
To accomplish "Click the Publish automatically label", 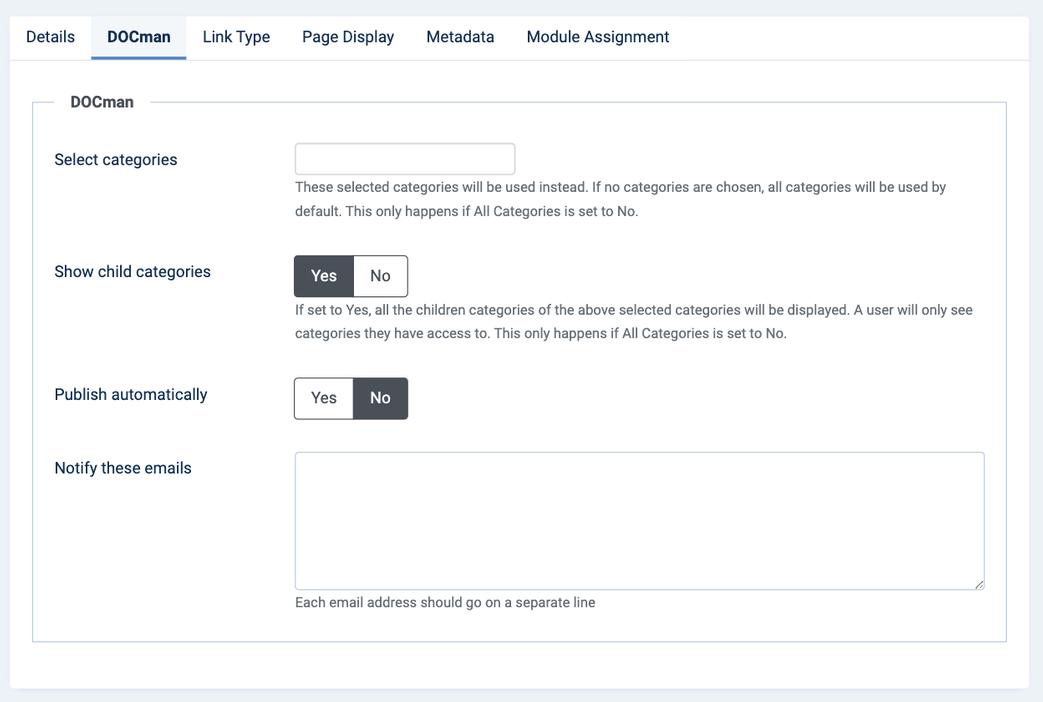I will [x=131, y=395].
